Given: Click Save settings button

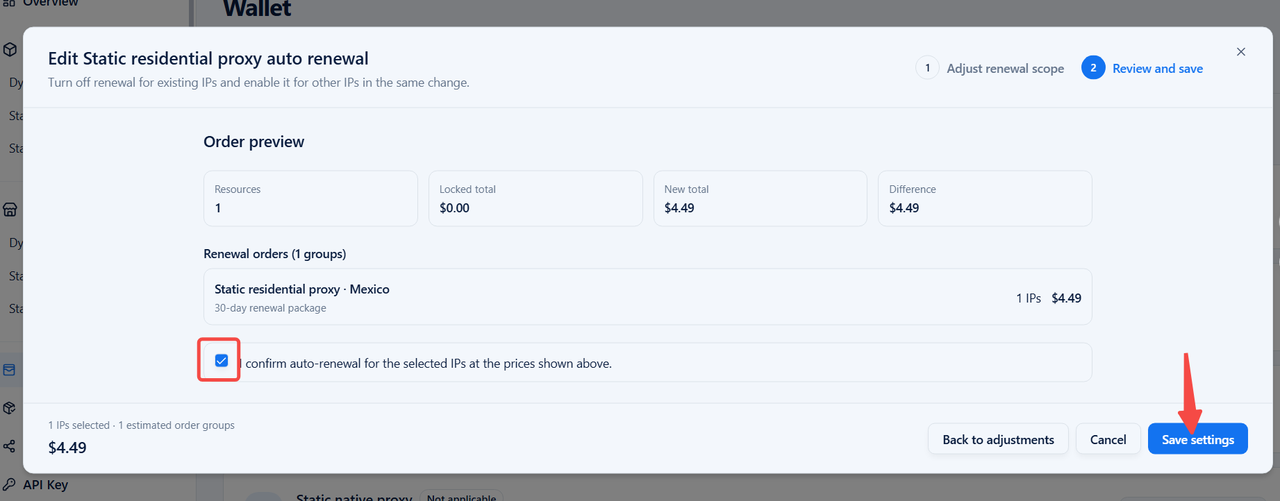Looking at the screenshot, I should pyautogui.click(x=1198, y=439).
